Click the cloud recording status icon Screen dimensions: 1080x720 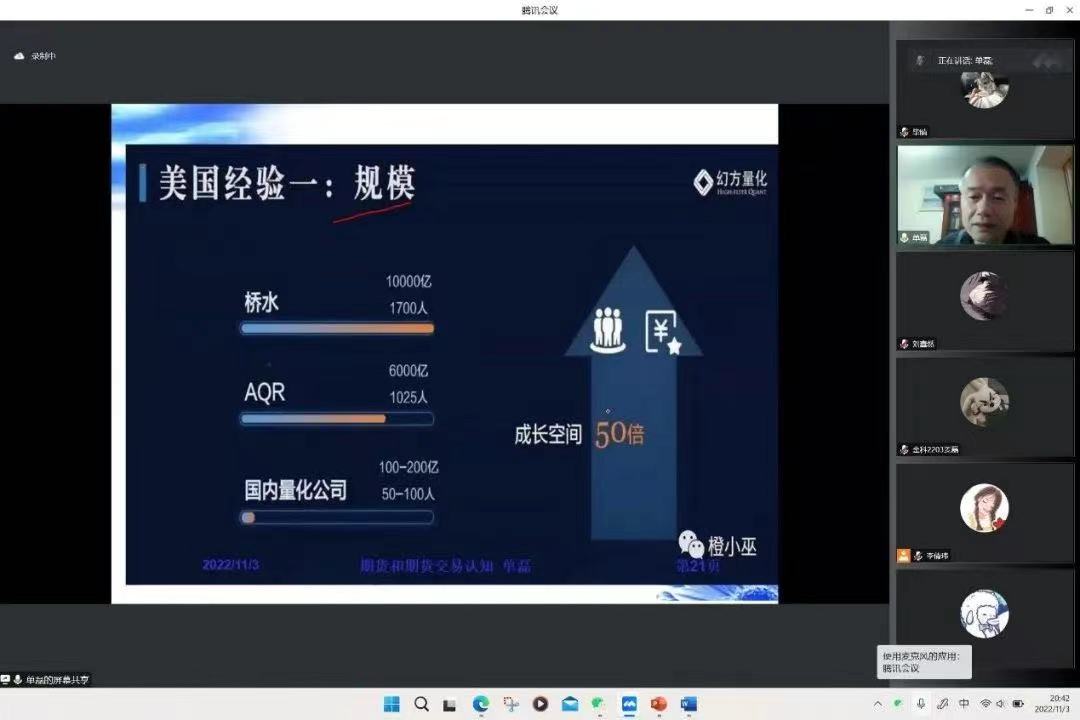pyautogui.click(x=19, y=56)
